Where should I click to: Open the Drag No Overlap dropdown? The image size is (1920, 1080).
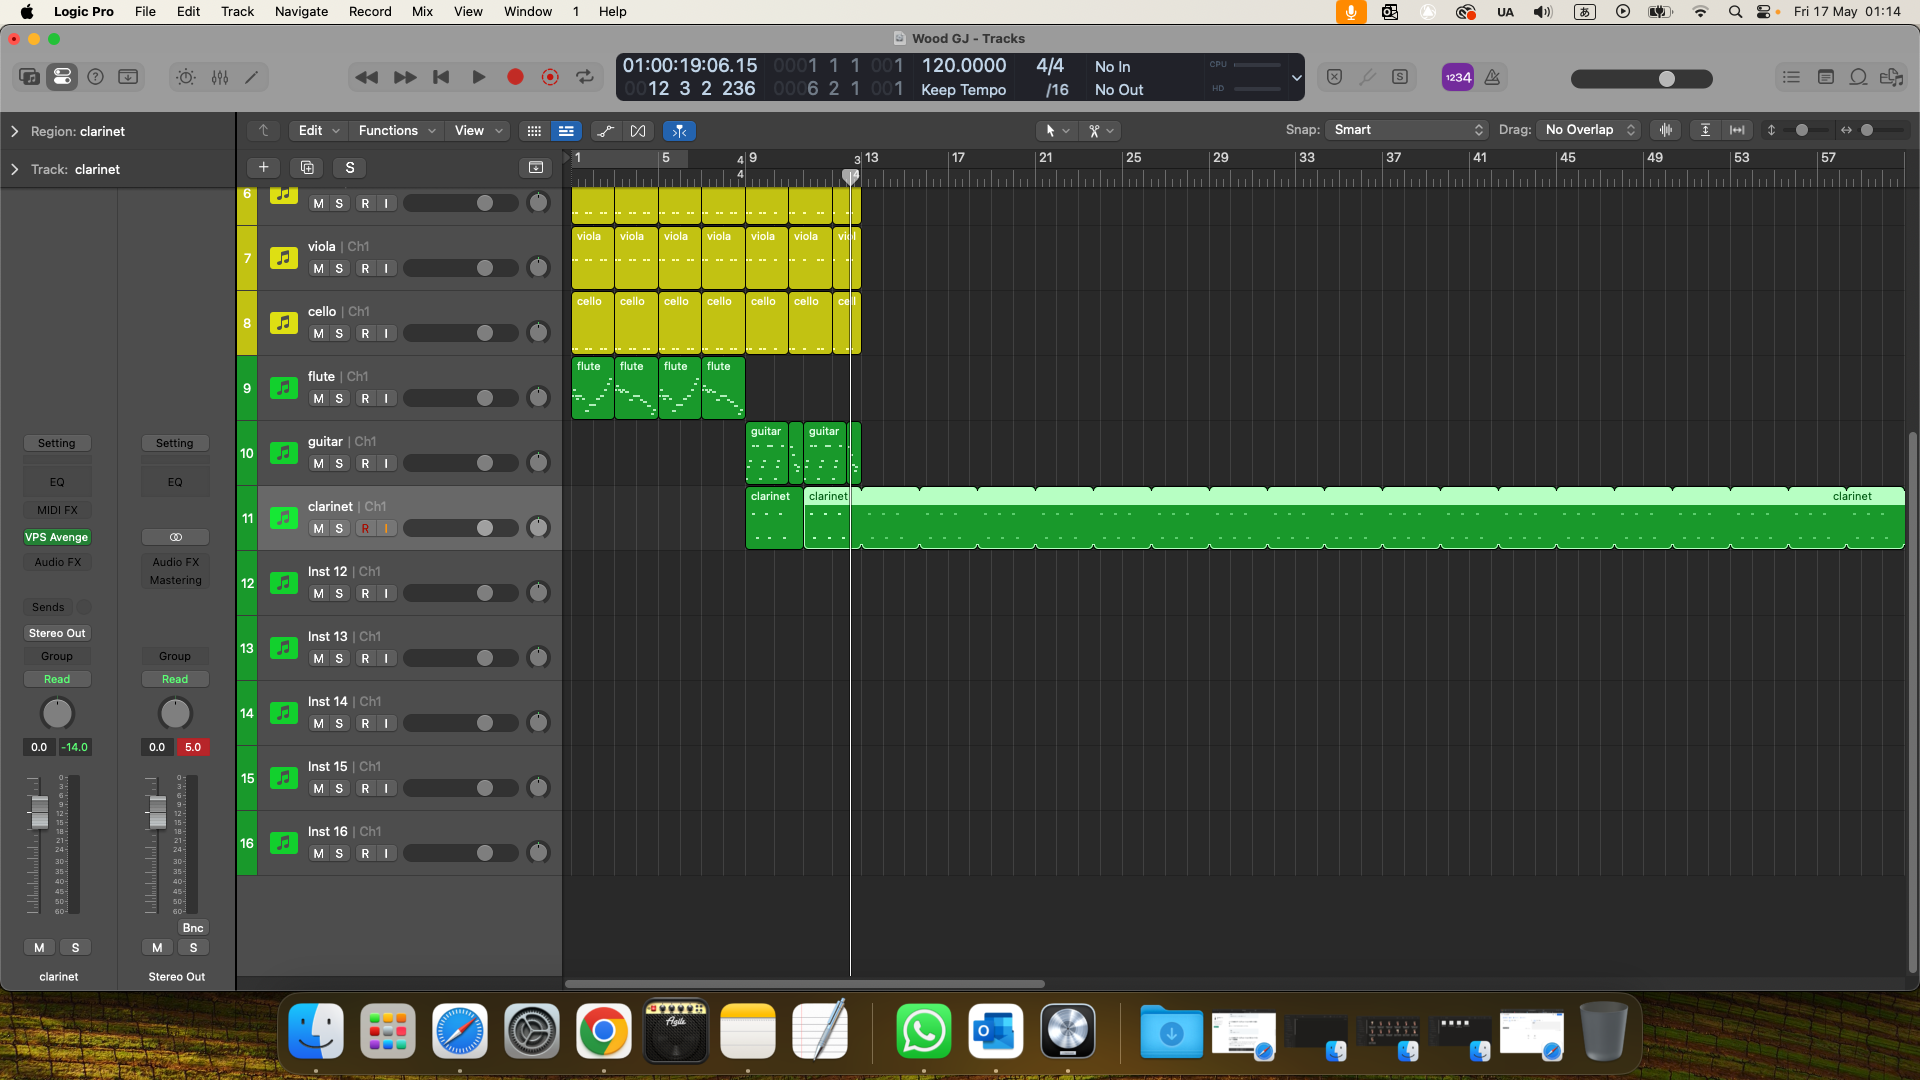point(1589,130)
